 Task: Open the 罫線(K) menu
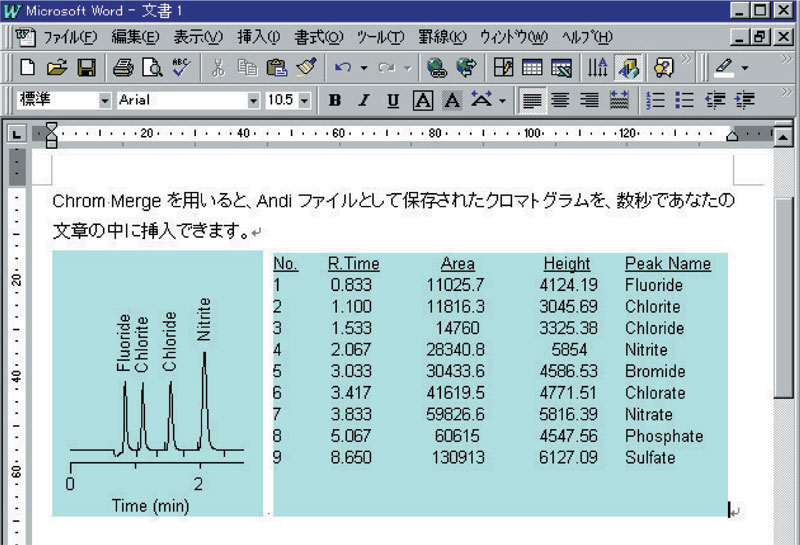(x=442, y=37)
